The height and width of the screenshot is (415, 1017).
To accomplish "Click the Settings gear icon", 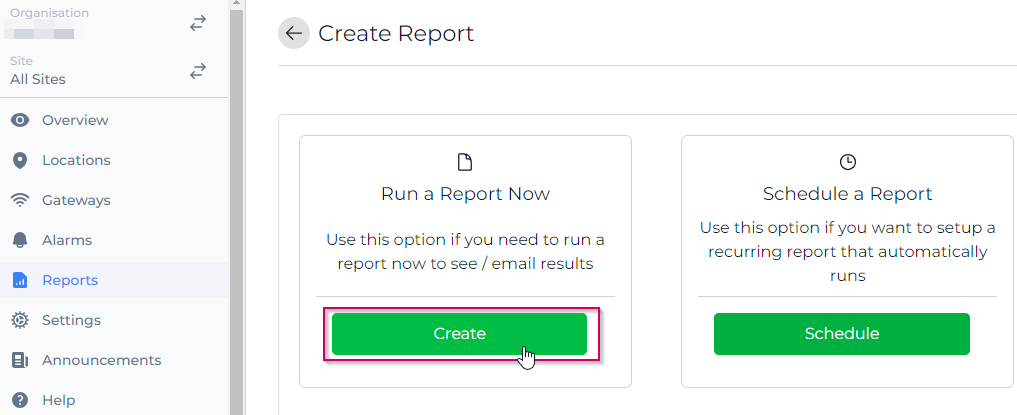I will (x=19, y=320).
